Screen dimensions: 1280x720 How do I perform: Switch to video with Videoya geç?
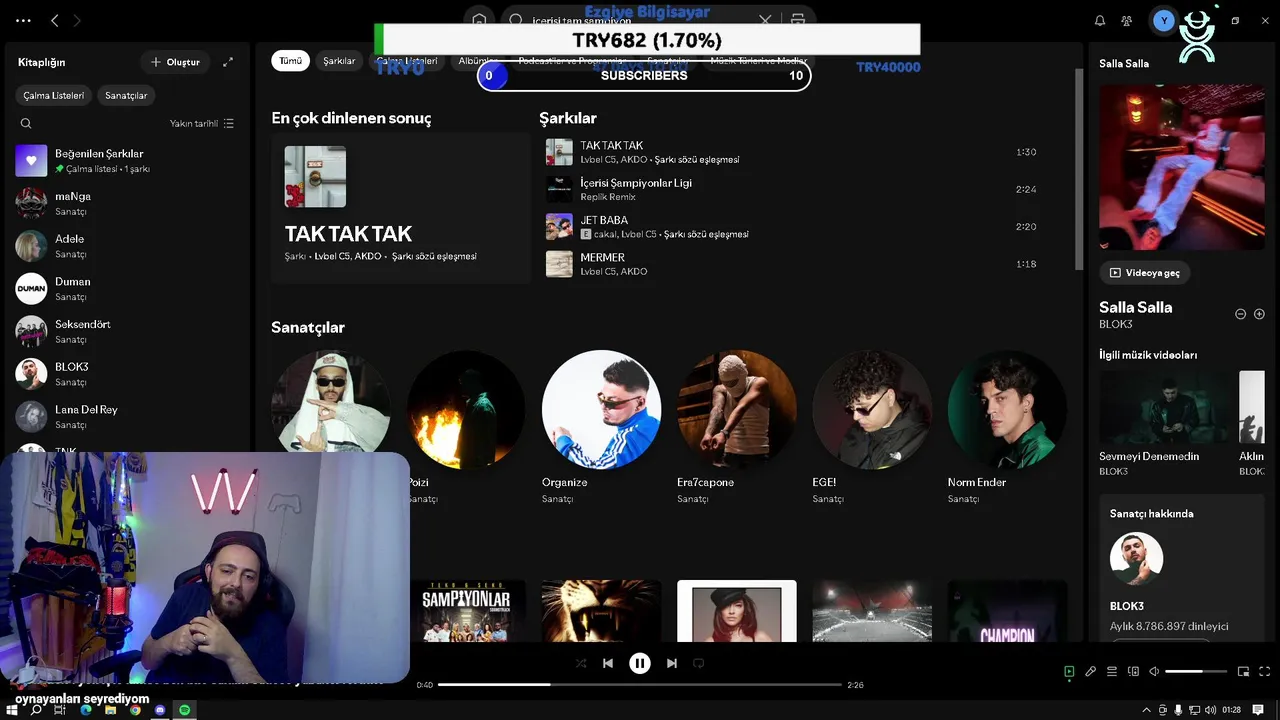(x=1144, y=273)
